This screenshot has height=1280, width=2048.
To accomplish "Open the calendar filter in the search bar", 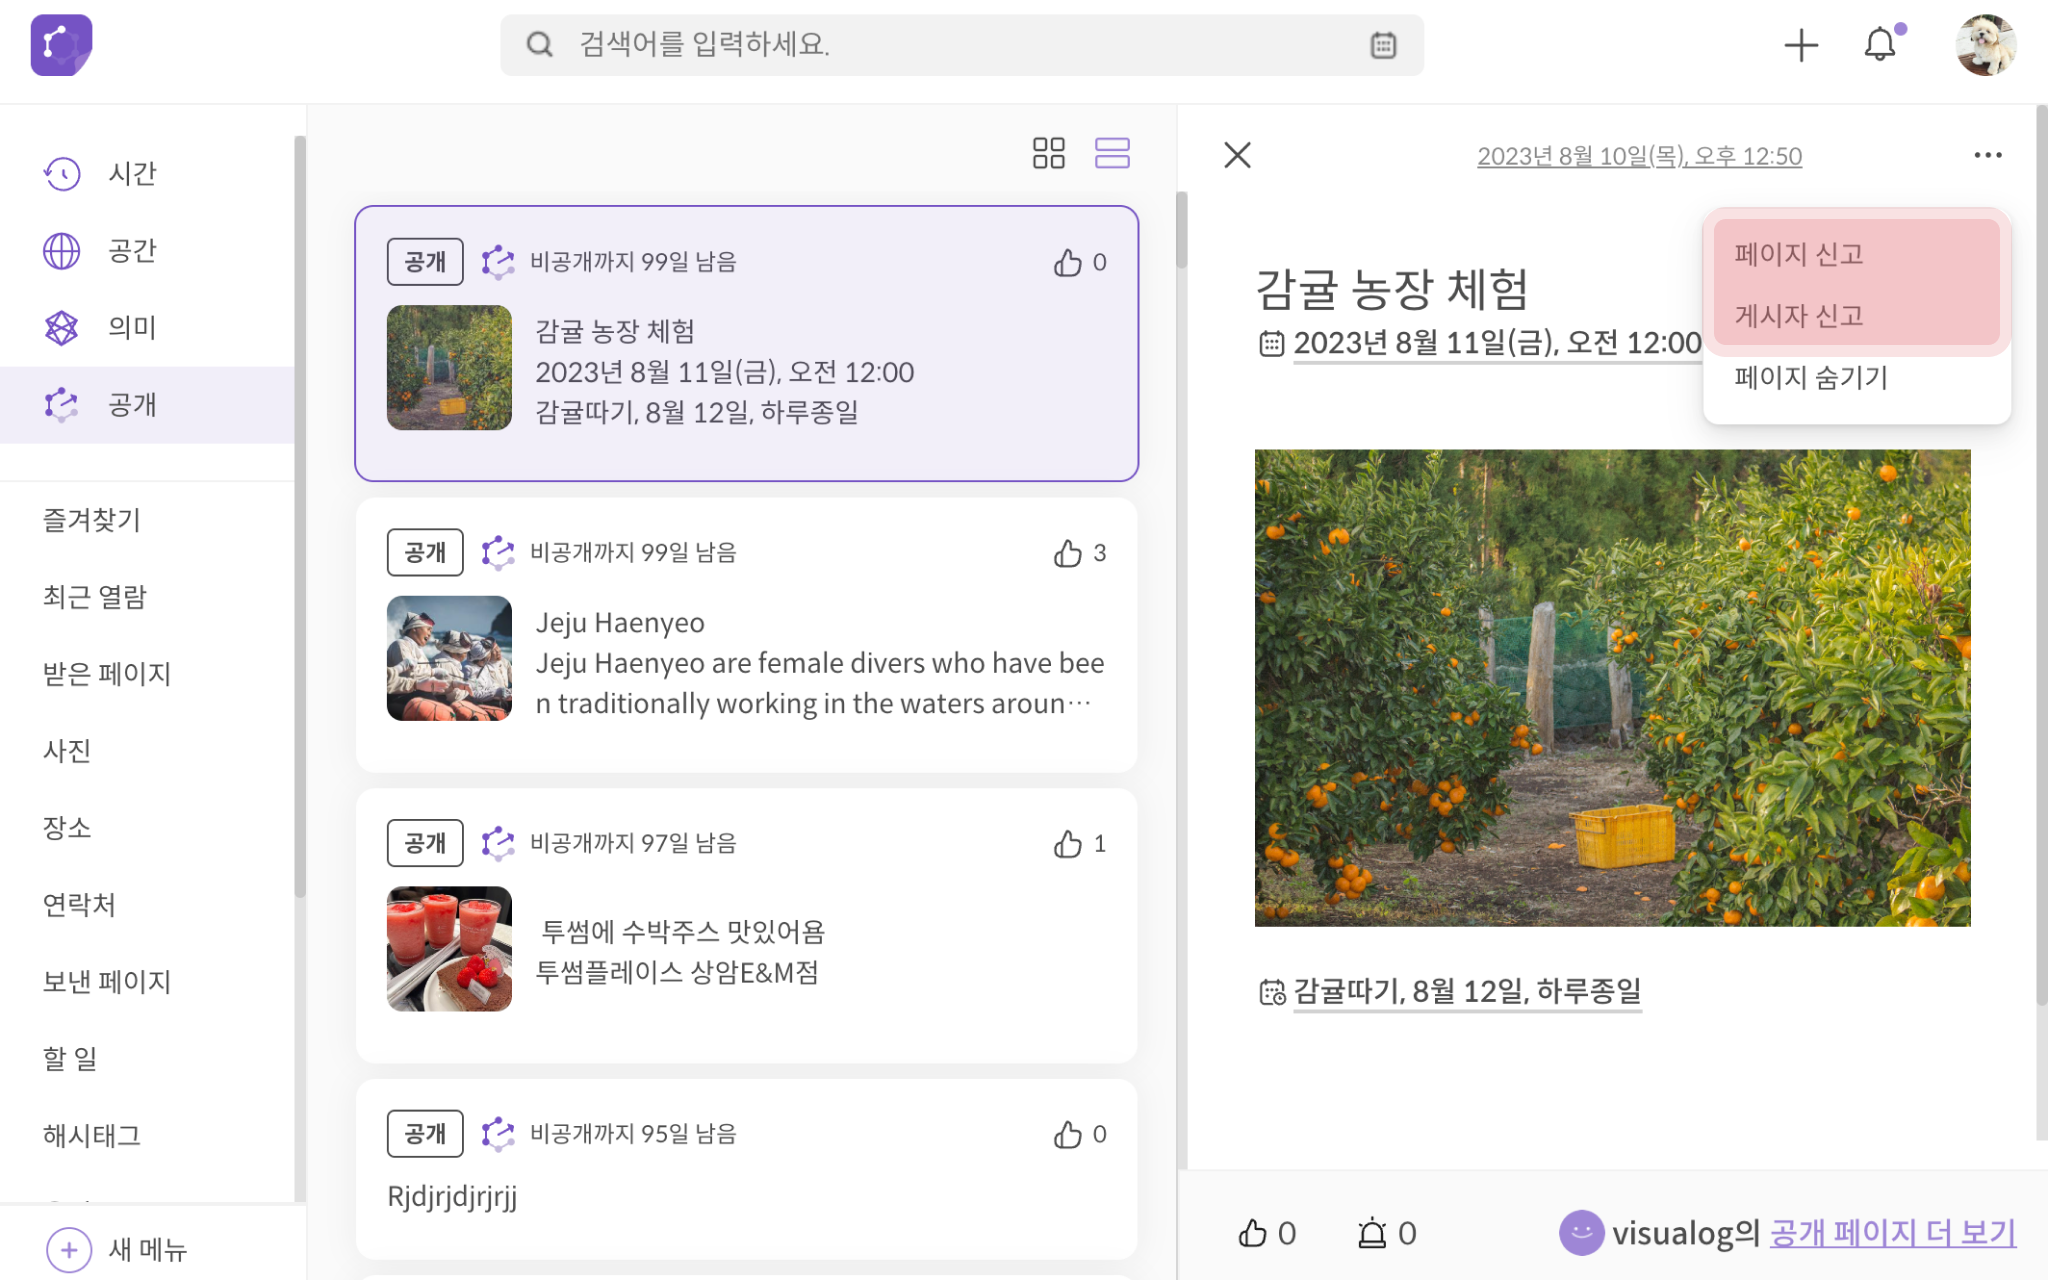I will [x=1383, y=45].
